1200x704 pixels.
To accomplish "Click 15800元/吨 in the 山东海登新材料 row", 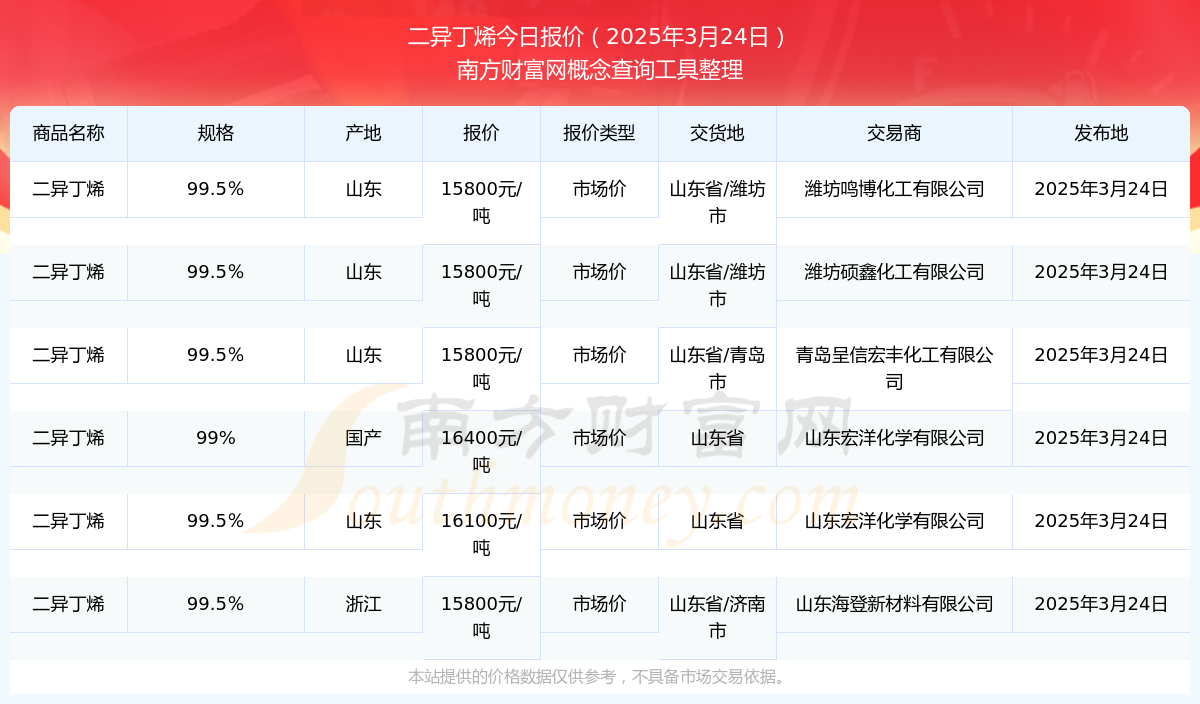I will click(x=481, y=617).
